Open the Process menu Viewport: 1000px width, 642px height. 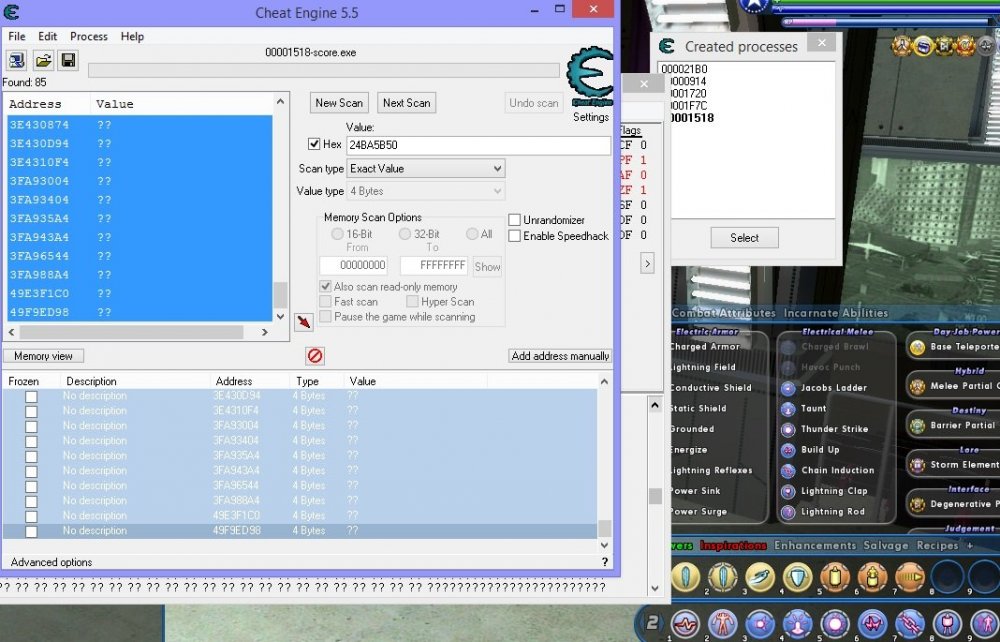88,36
